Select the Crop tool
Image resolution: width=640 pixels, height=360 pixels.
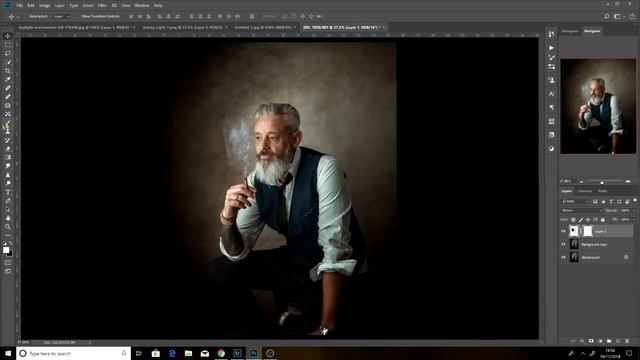(7, 71)
